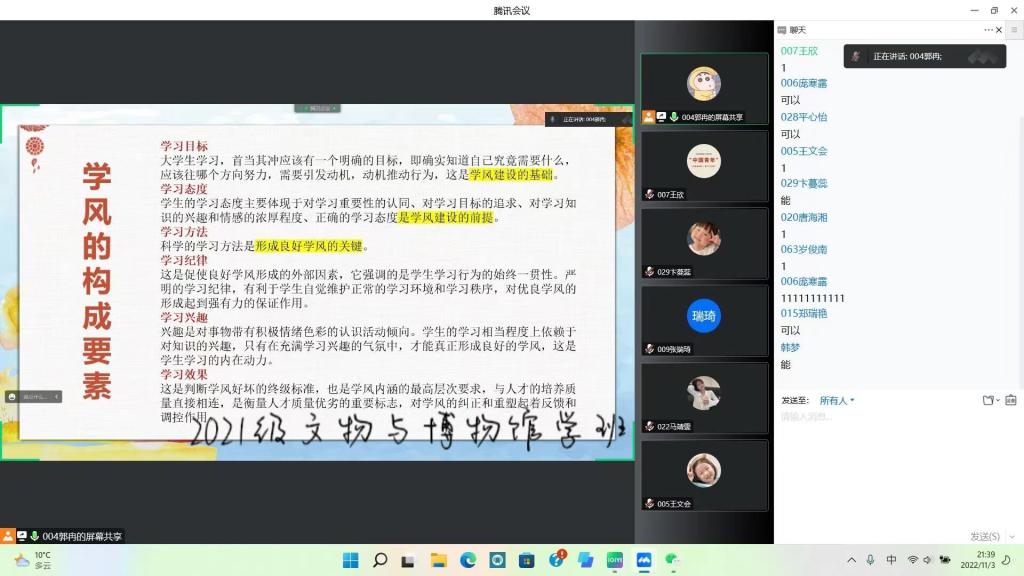Open Windows taskbar search
Screen dimensions: 1024x576
click(379, 560)
